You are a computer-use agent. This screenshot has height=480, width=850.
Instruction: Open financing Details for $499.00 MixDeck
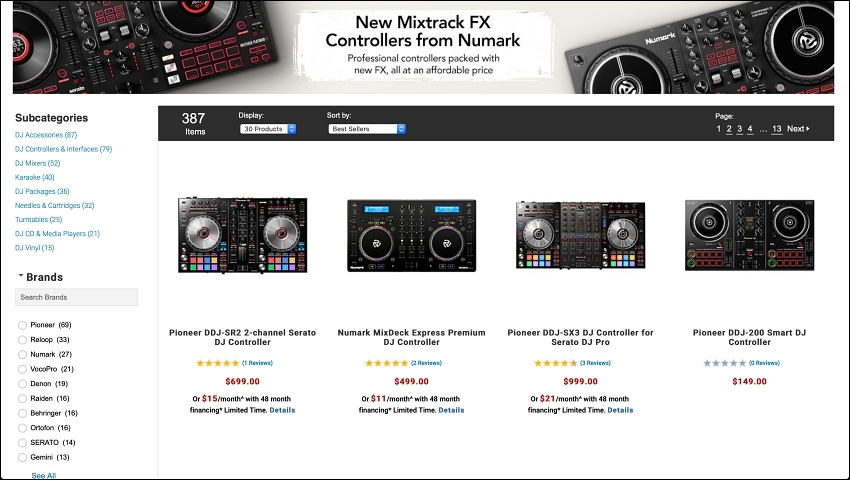[x=452, y=410]
